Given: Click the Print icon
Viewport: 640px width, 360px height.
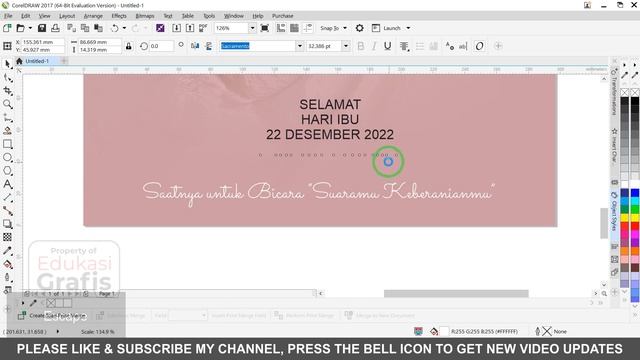Looking at the screenshot, I should coord(55,28).
